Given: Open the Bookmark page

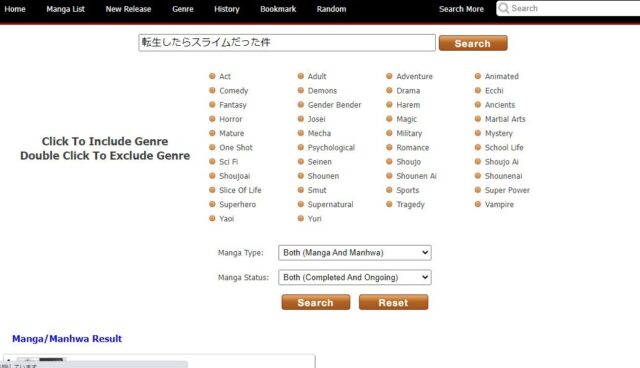Looking at the screenshot, I should click(x=278, y=9).
